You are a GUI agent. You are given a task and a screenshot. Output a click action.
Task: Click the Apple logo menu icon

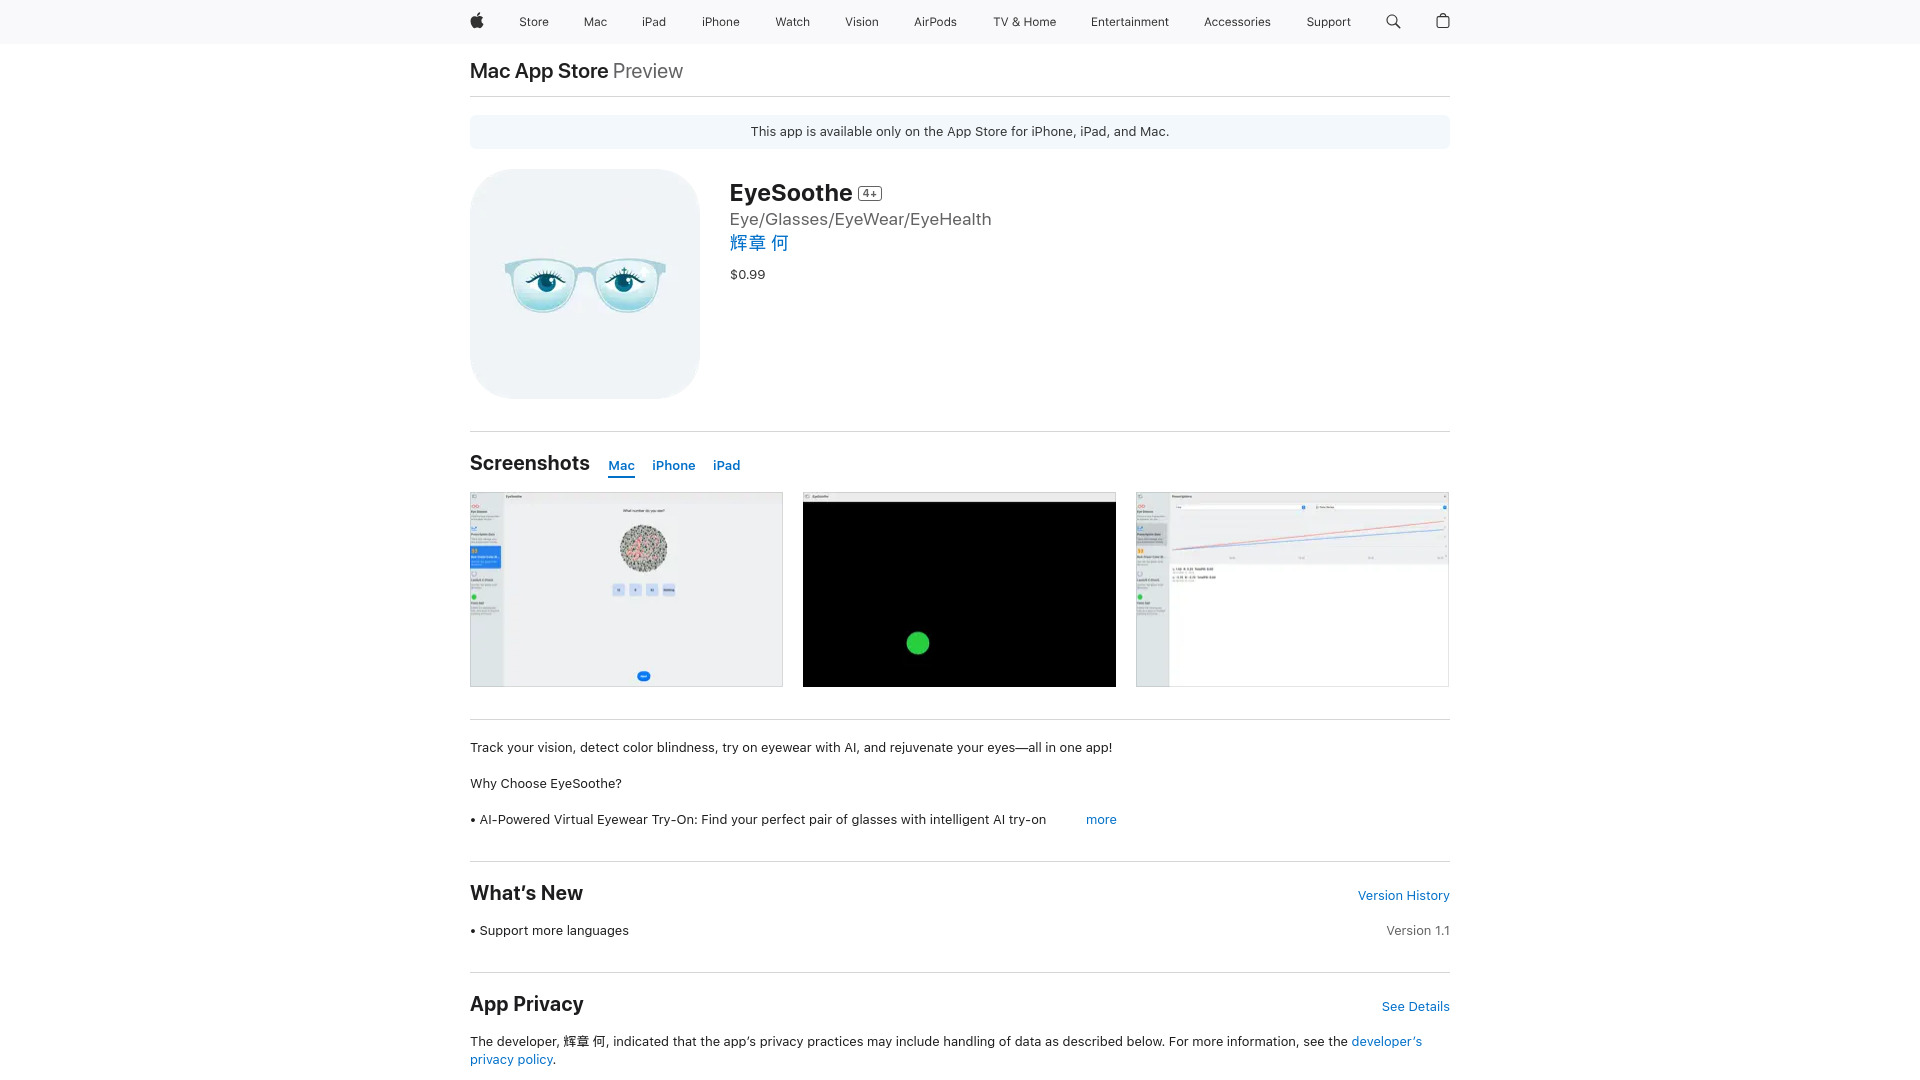476,21
